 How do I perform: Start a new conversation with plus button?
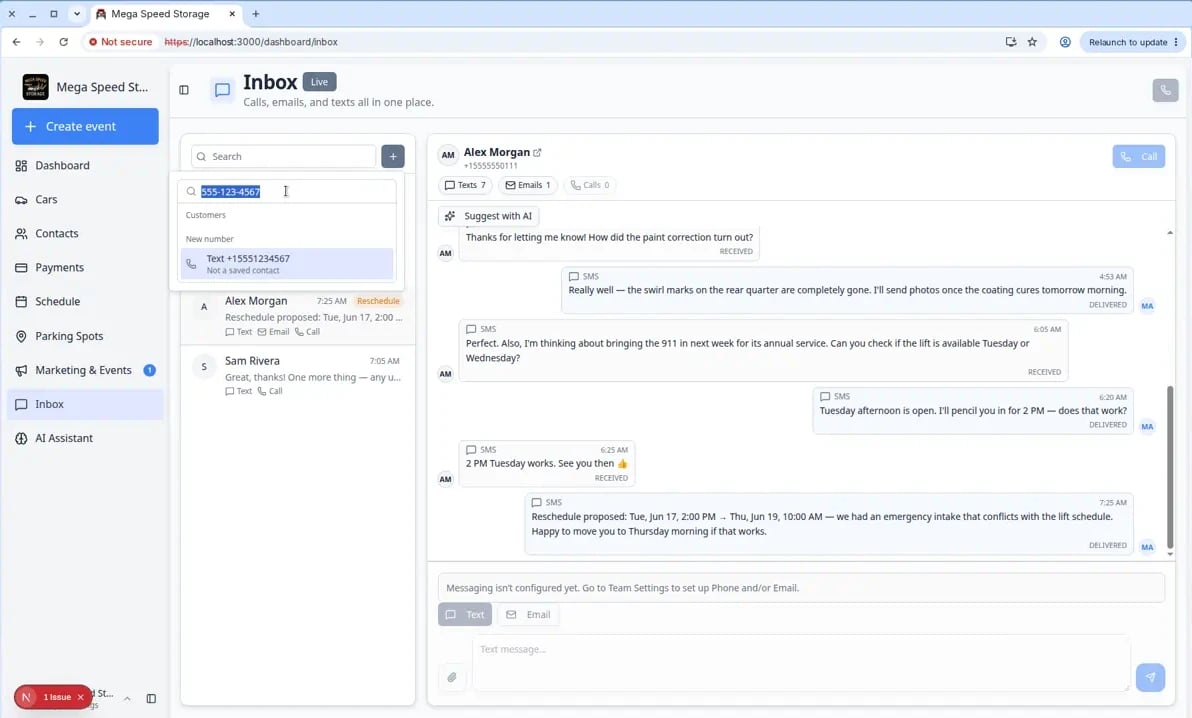coord(393,157)
